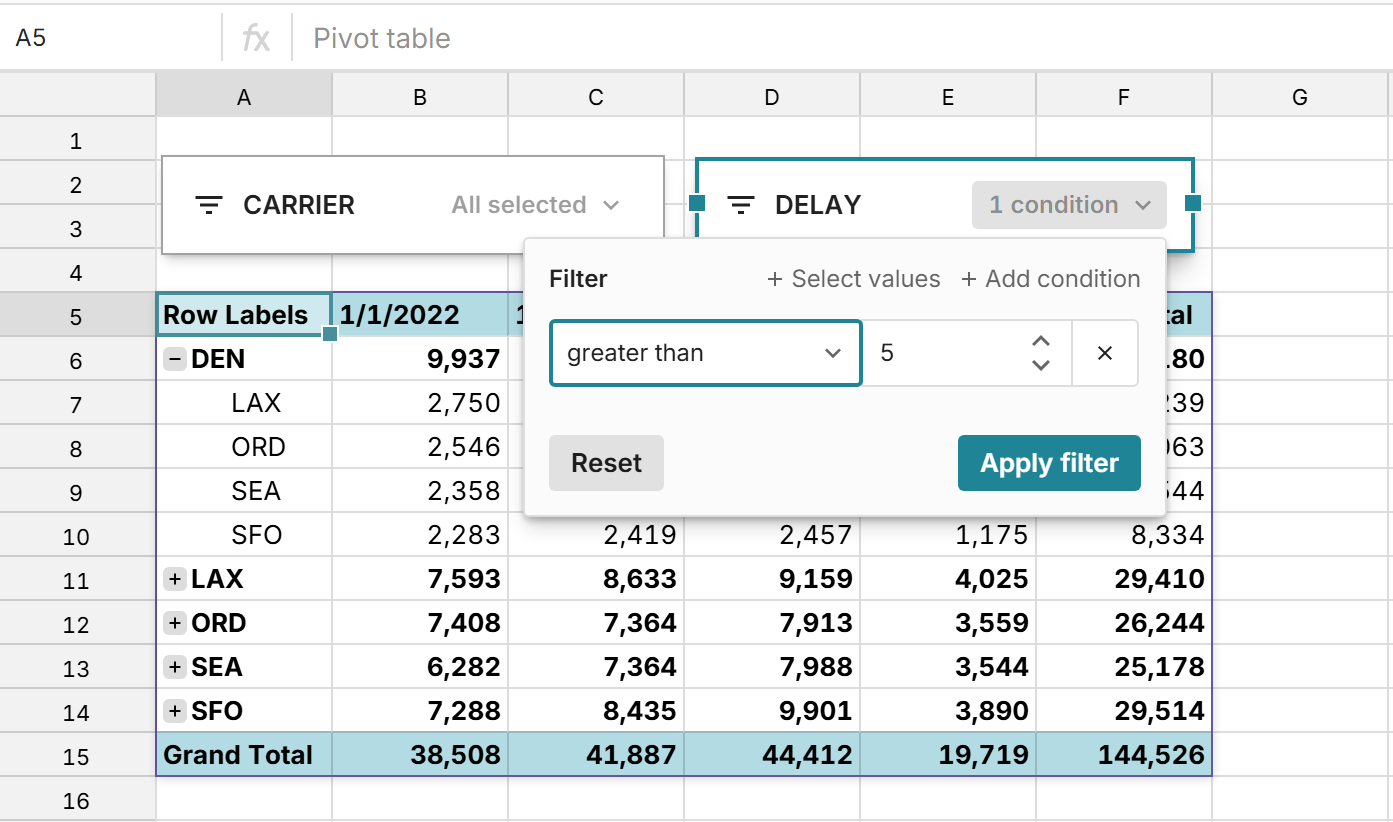Viewport: 1393px width, 822px height.
Task: Increment the filter value with the up arrow
Action: 1040,341
